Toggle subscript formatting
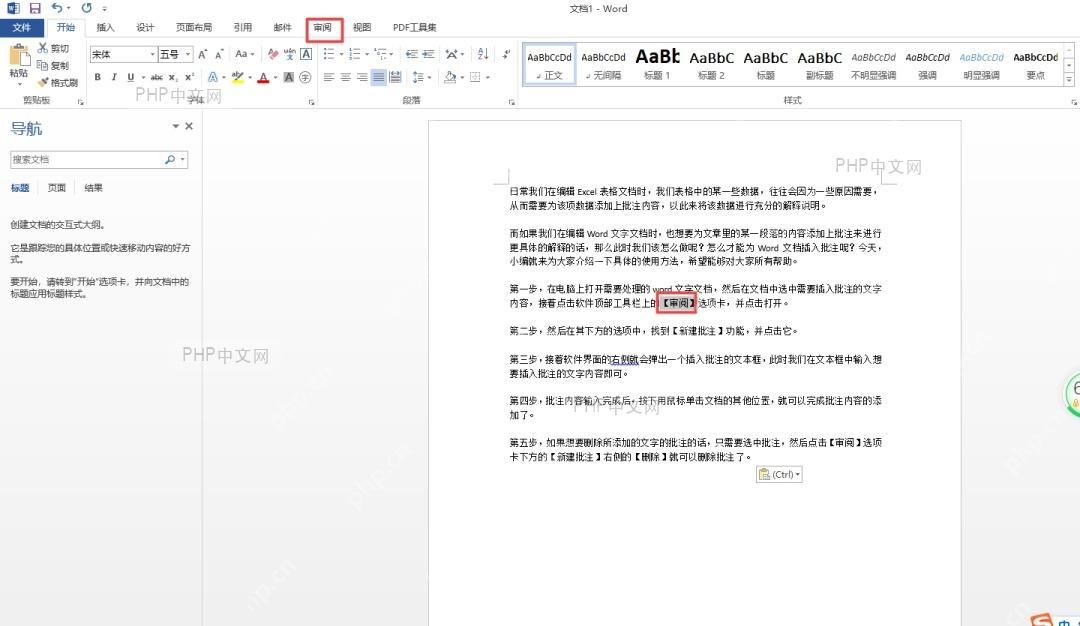The width and height of the screenshot is (1080, 626). pyautogui.click(x=173, y=77)
